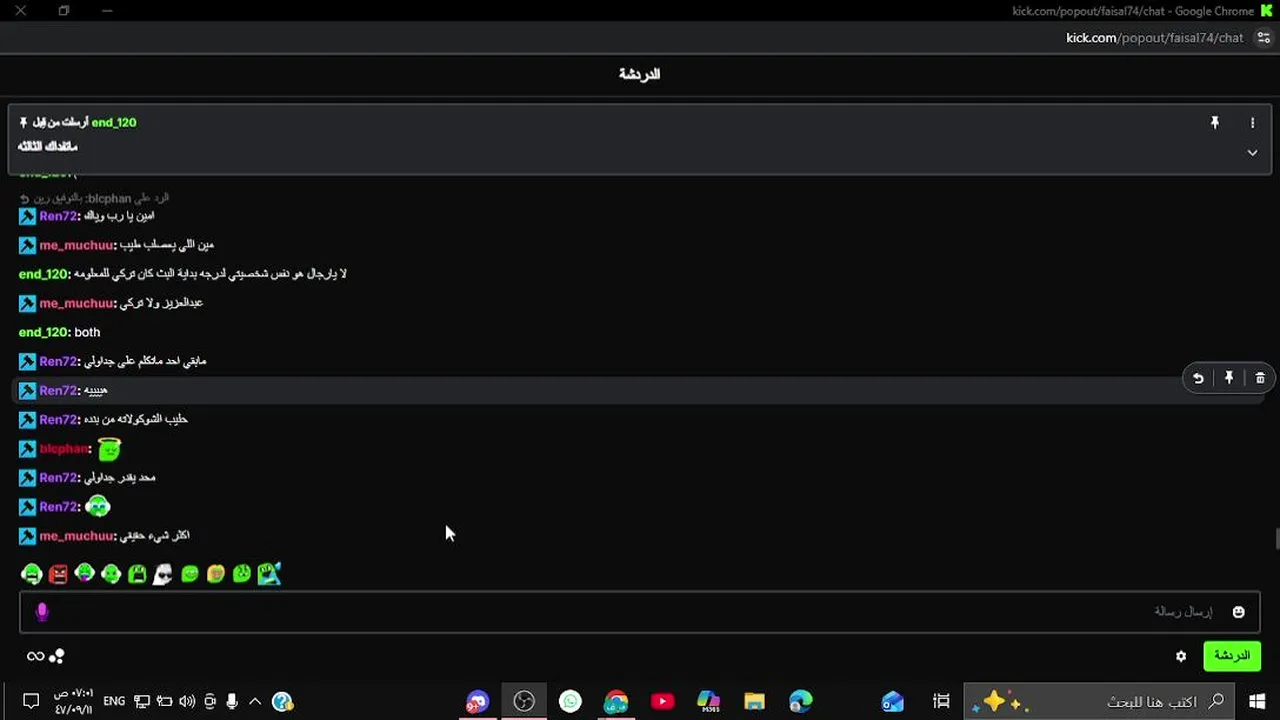Click the 'both' message text

point(87,332)
